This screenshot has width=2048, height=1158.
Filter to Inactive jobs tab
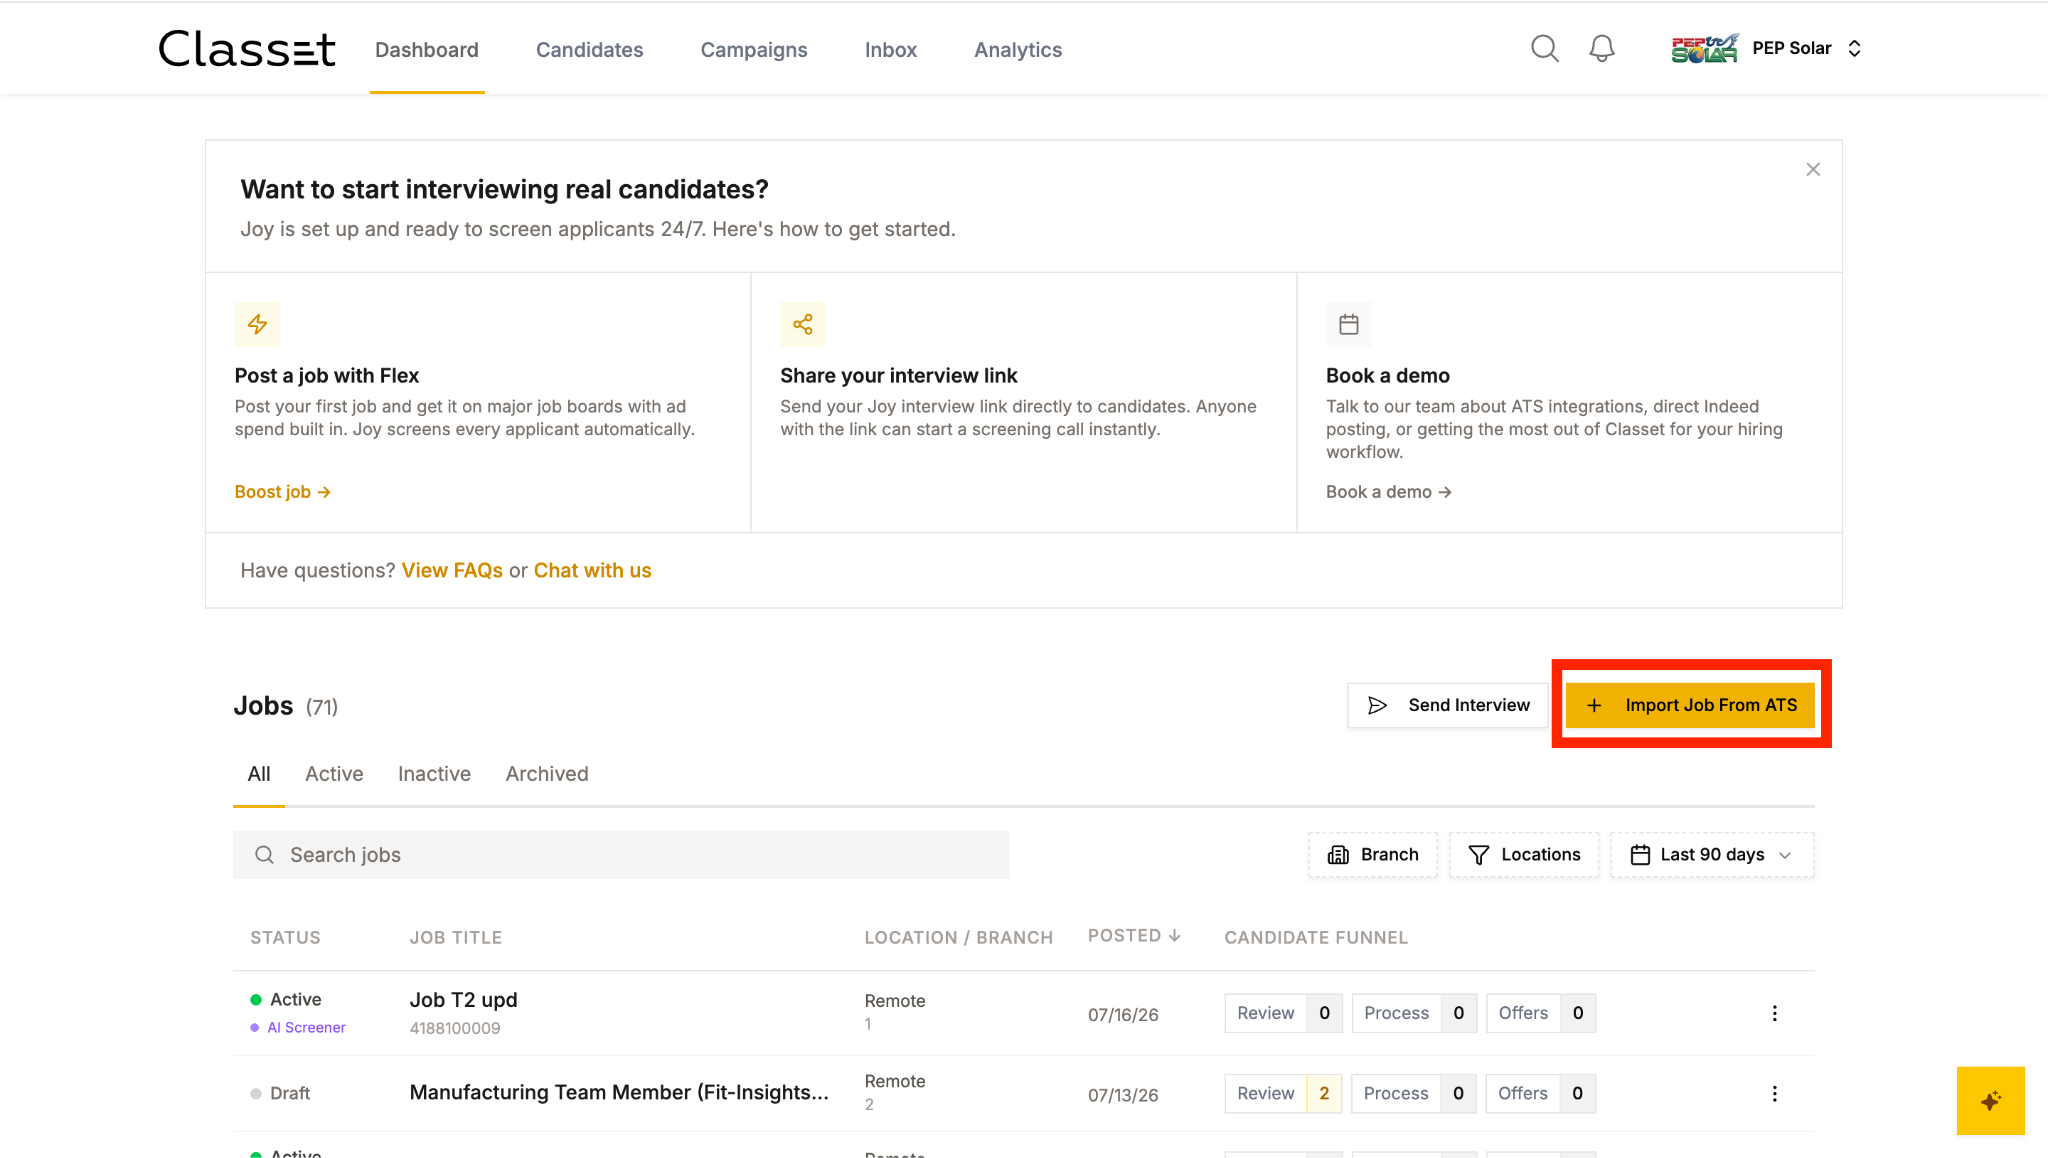point(434,774)
